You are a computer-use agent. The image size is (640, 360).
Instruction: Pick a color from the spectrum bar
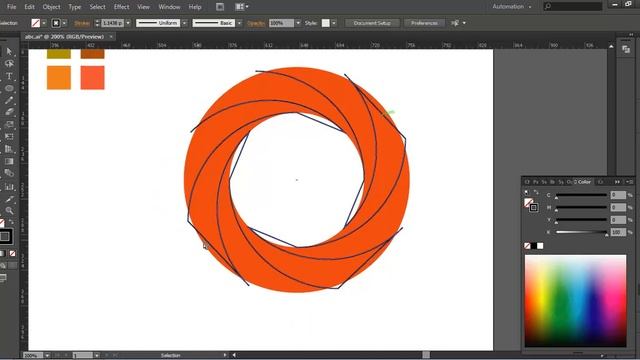[576, 301]
